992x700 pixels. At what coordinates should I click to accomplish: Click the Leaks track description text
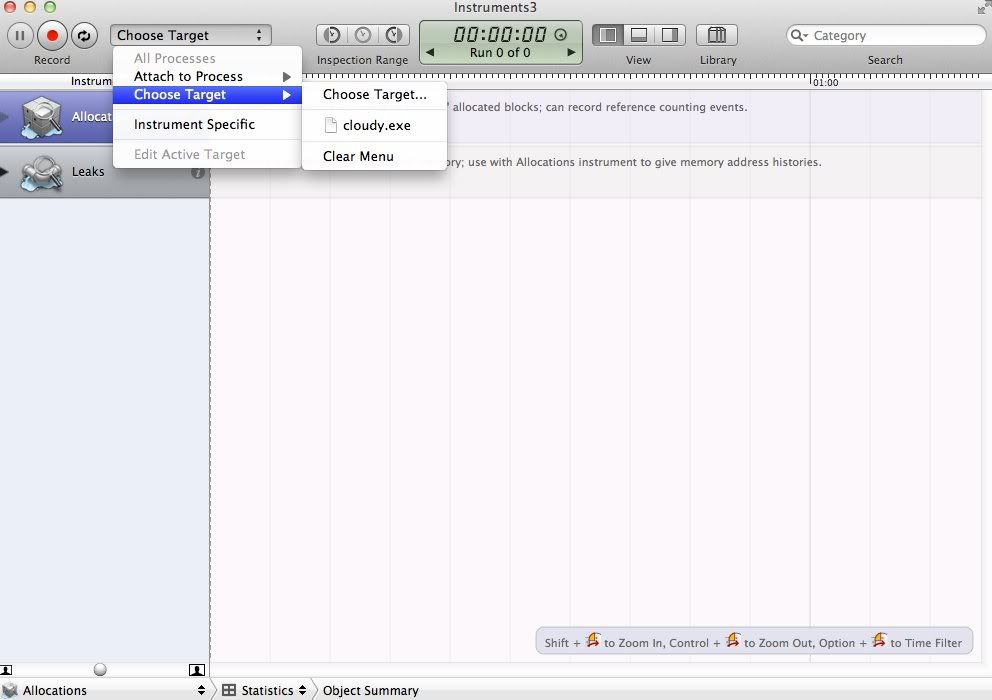635,162
